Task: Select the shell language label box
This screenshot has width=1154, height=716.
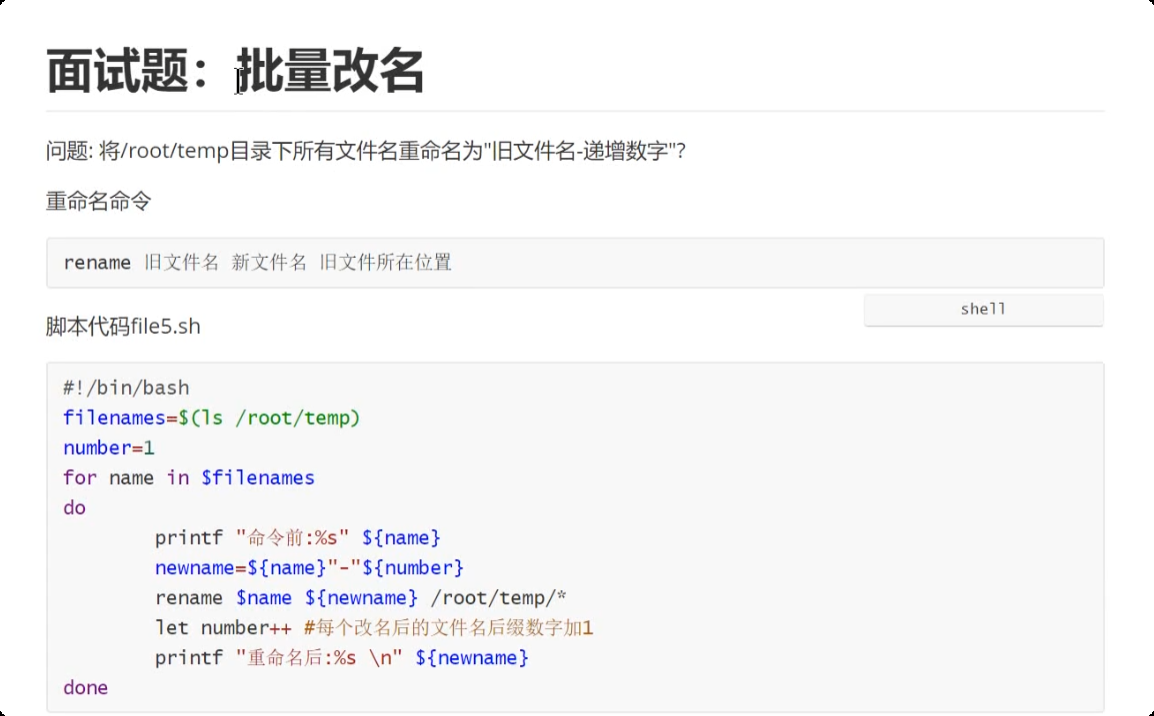Action: 983,310
